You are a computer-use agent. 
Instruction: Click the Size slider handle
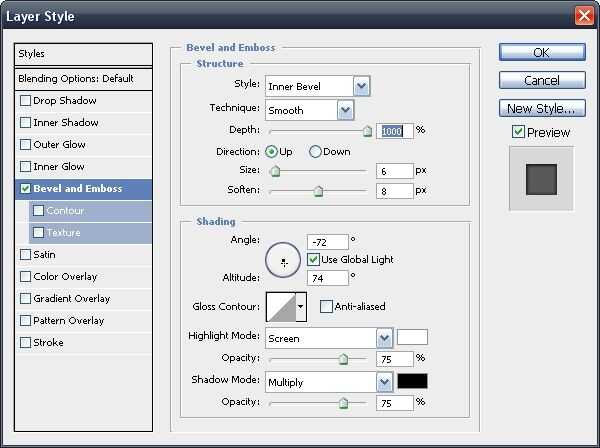click(x=275, y=171)
